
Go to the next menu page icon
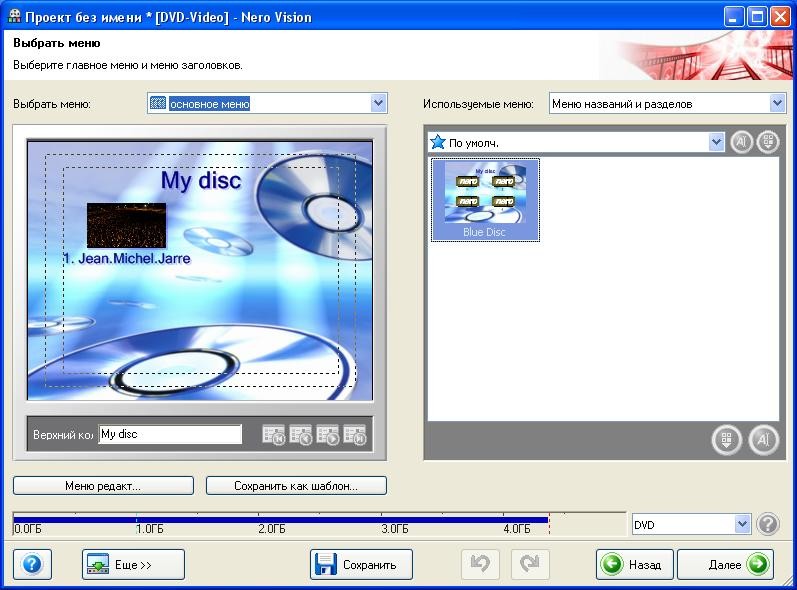click(328, 435)
